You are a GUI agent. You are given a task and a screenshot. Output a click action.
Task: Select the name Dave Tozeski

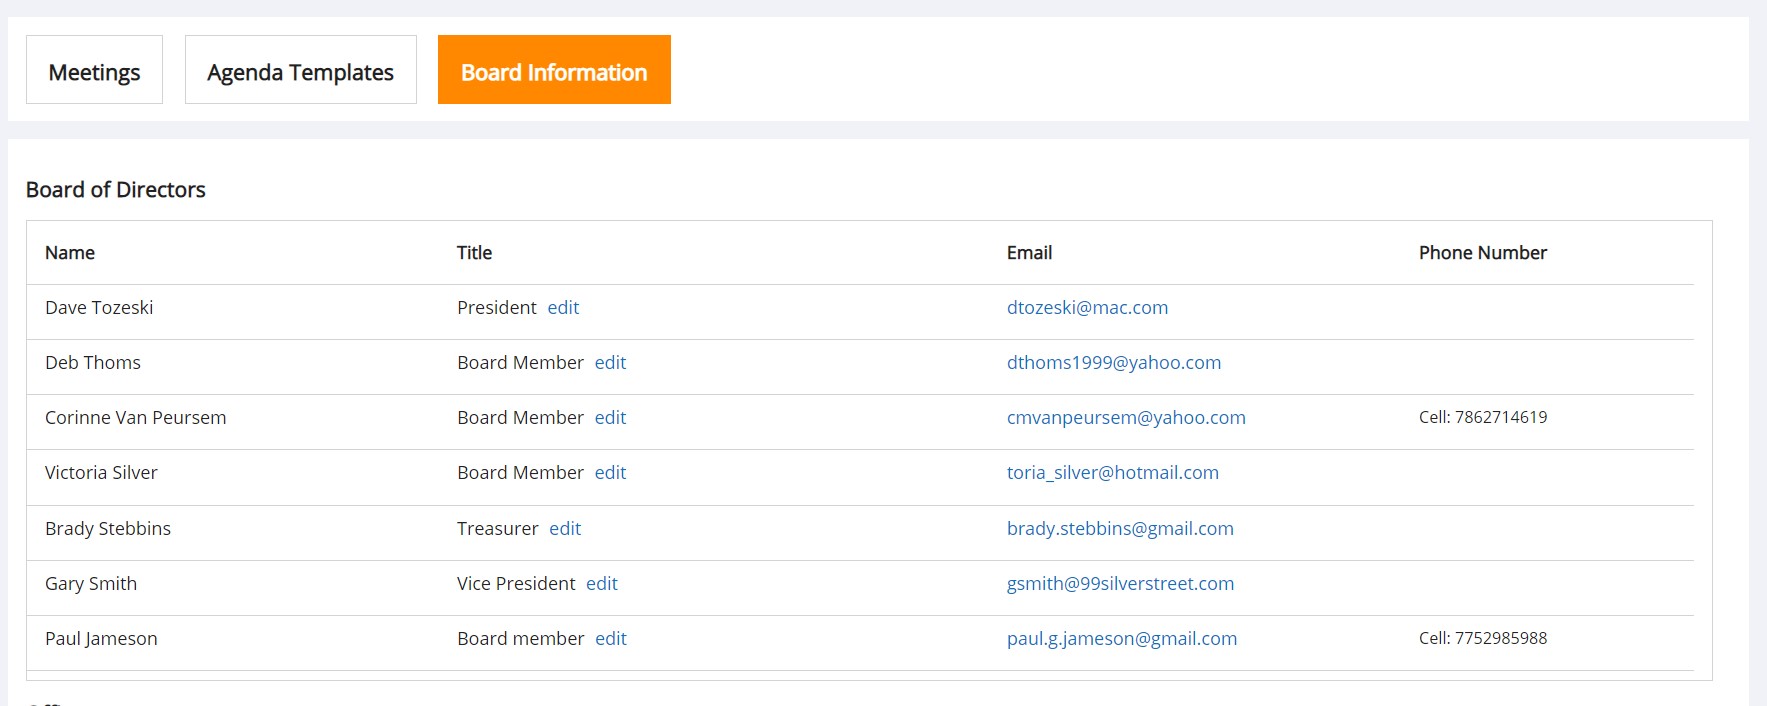[x=99, y=308]
